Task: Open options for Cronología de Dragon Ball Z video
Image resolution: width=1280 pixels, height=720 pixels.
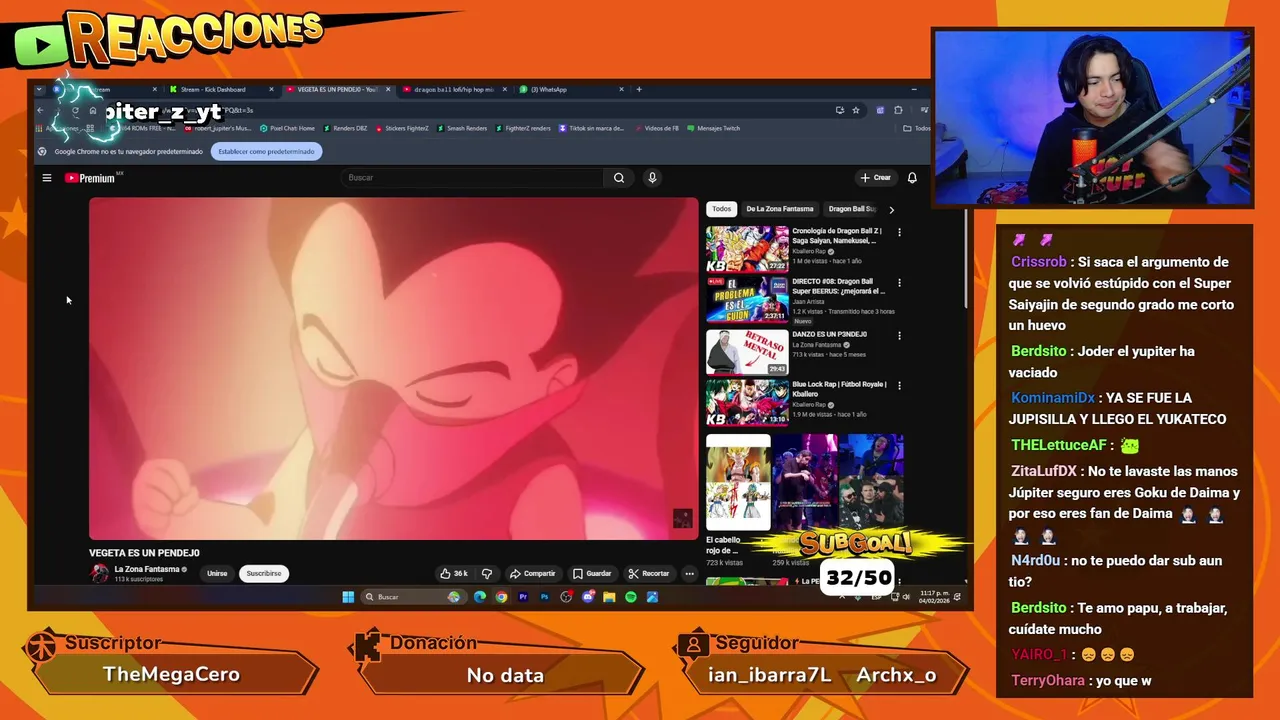Action: click(x=899, y=232)
